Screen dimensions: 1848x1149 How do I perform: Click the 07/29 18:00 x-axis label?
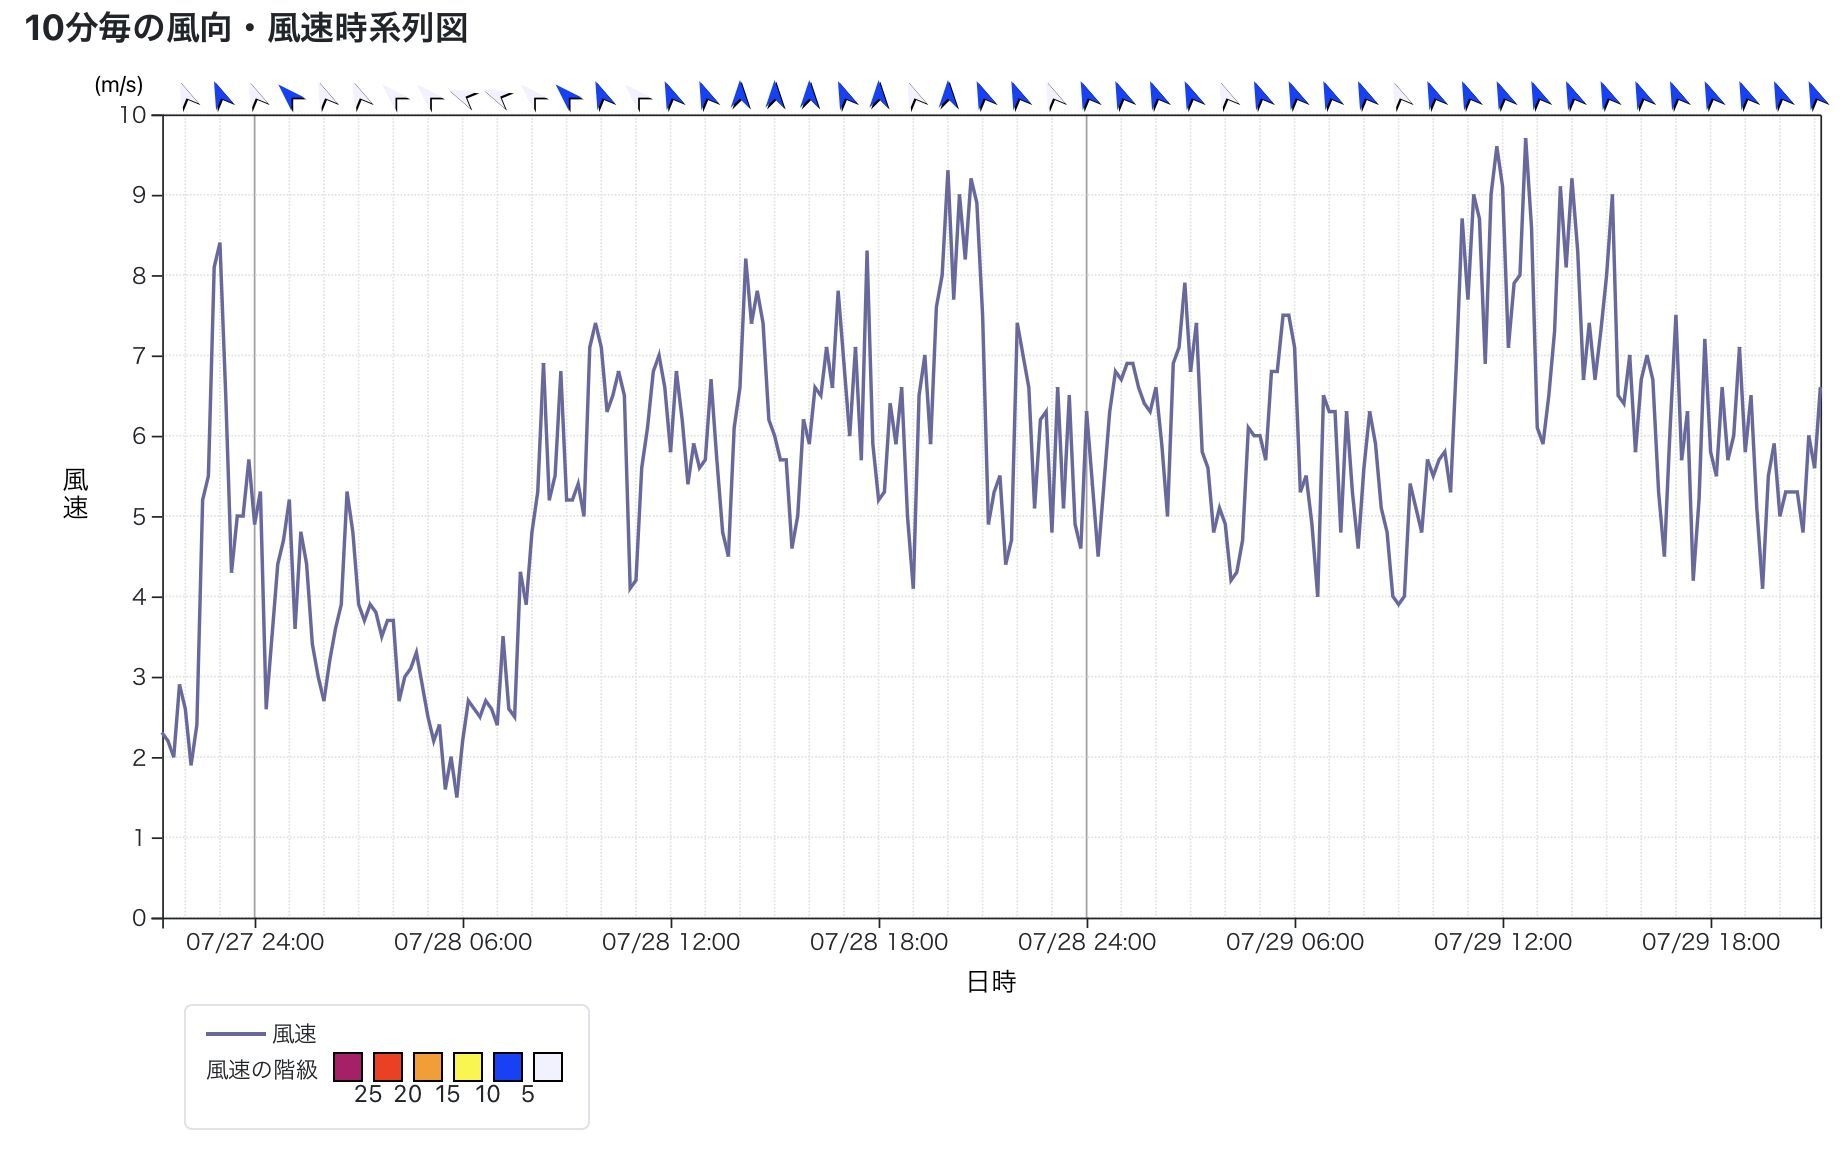(1711, 942)
